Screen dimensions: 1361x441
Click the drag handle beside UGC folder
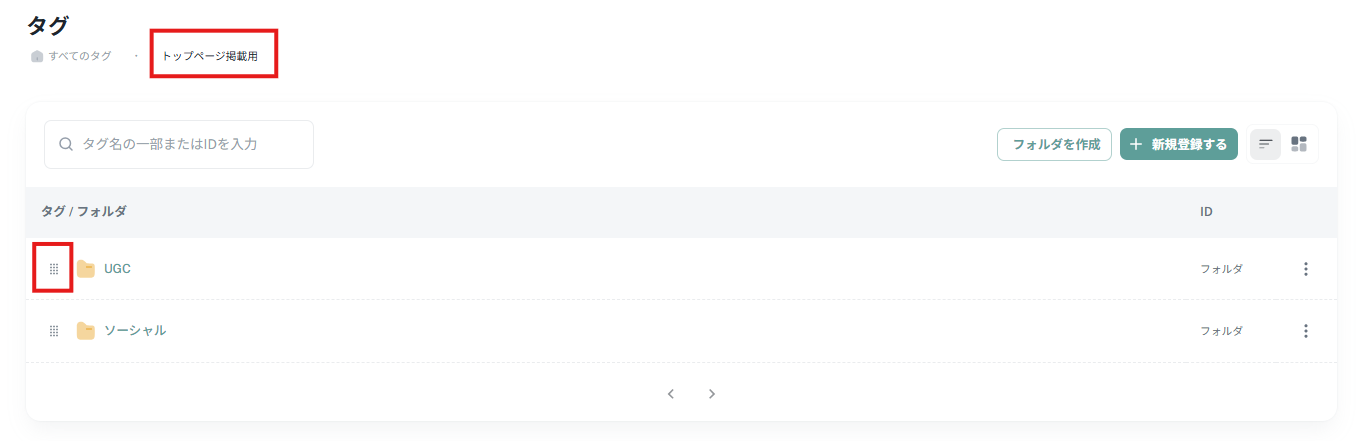[x=54, y=269]
